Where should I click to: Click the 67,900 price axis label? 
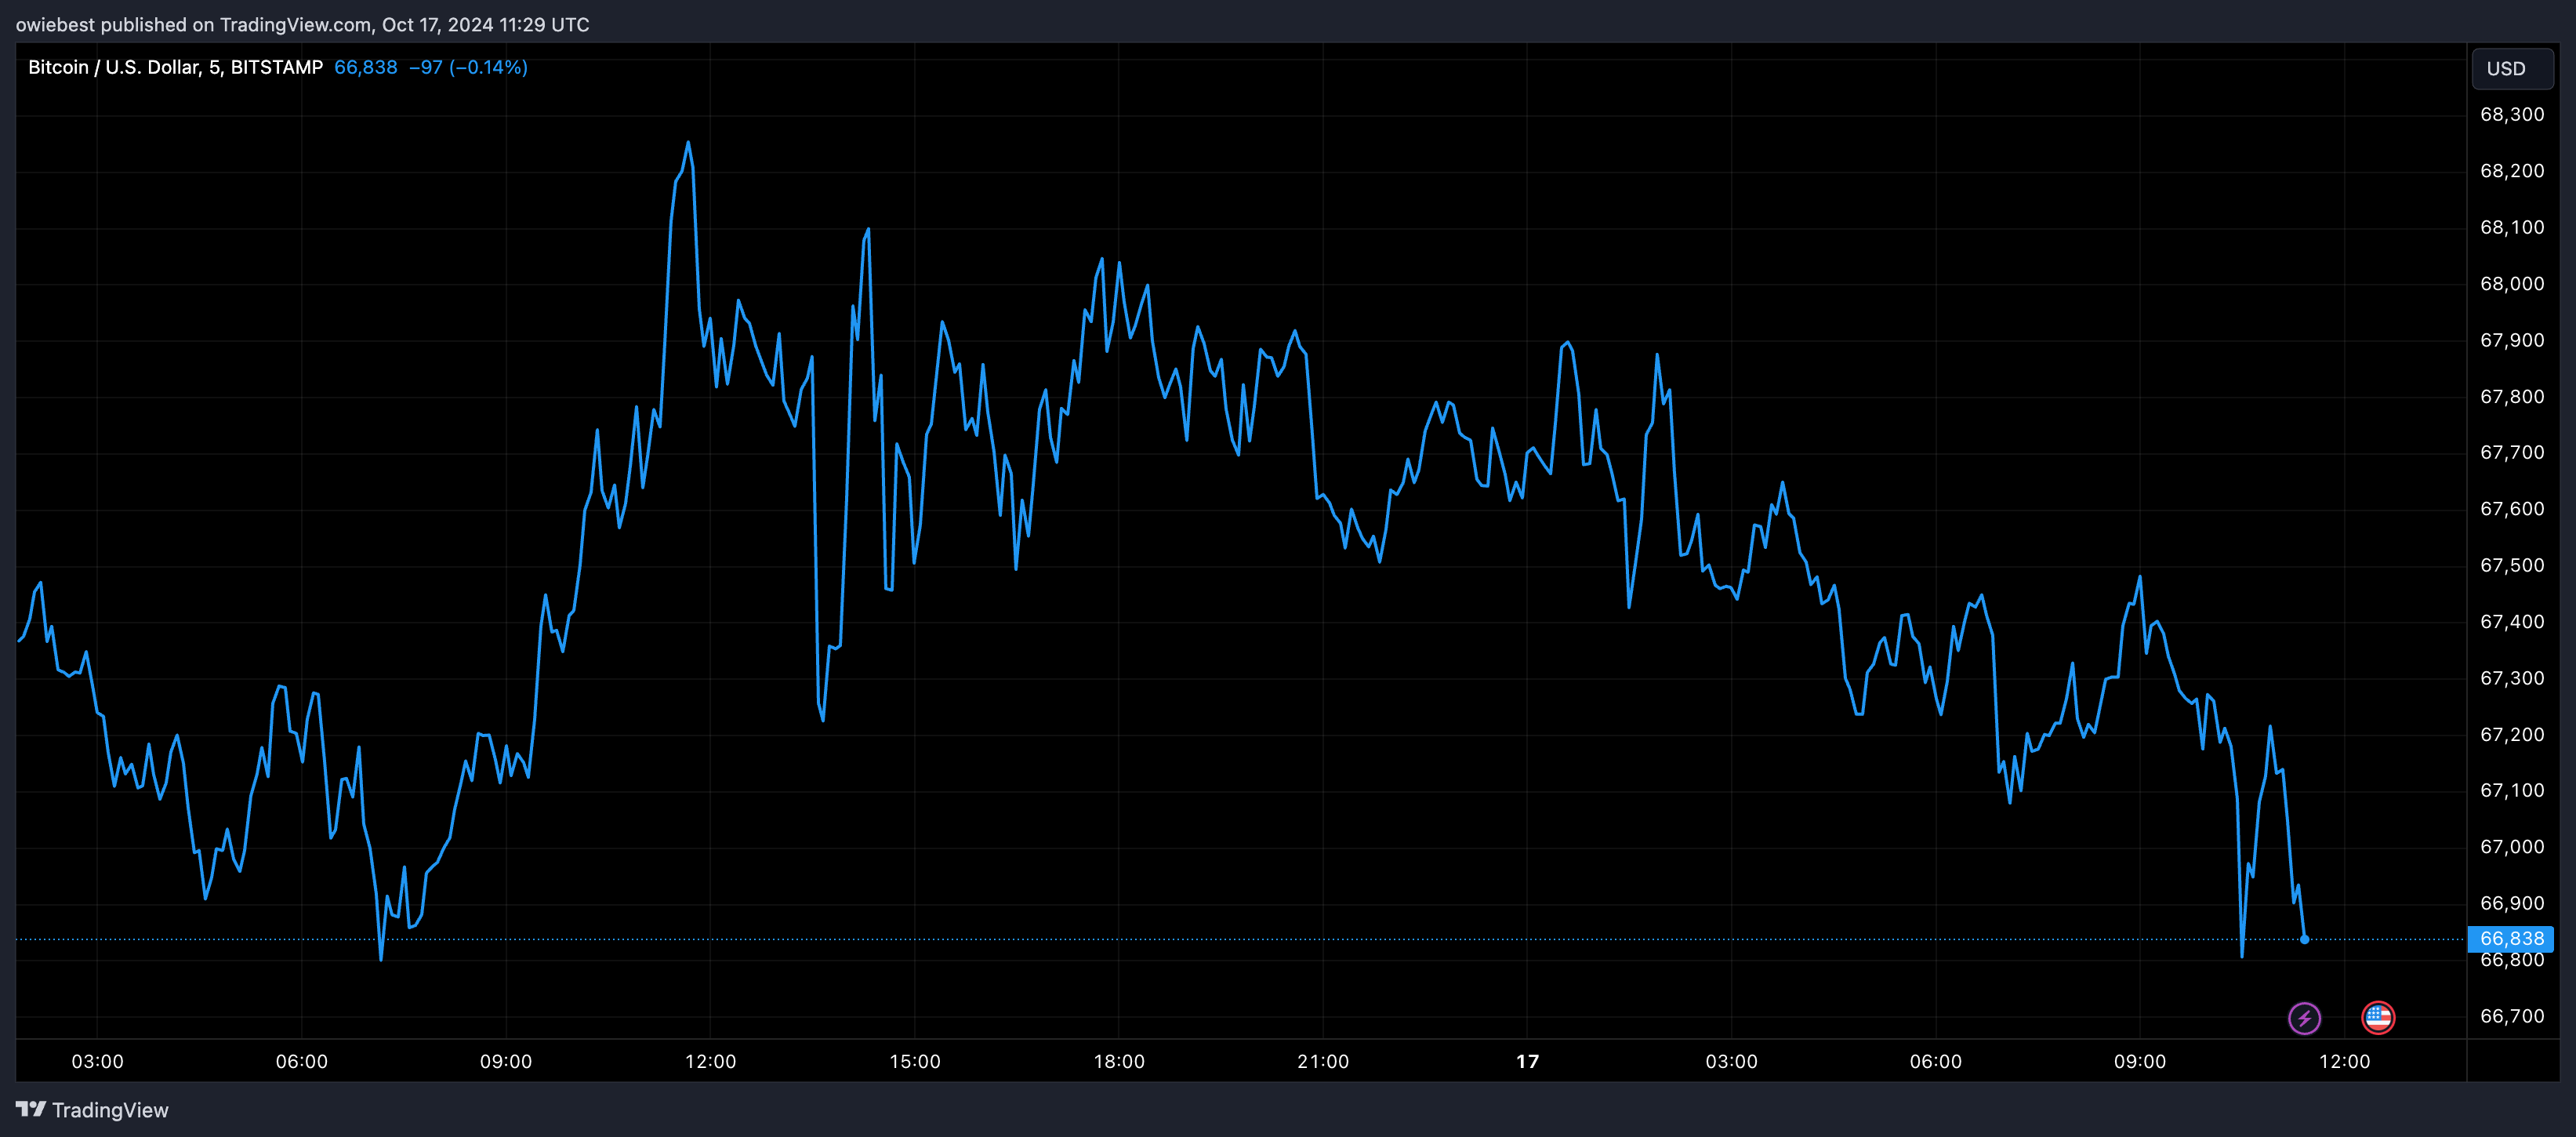click(x=2511, y=340)
